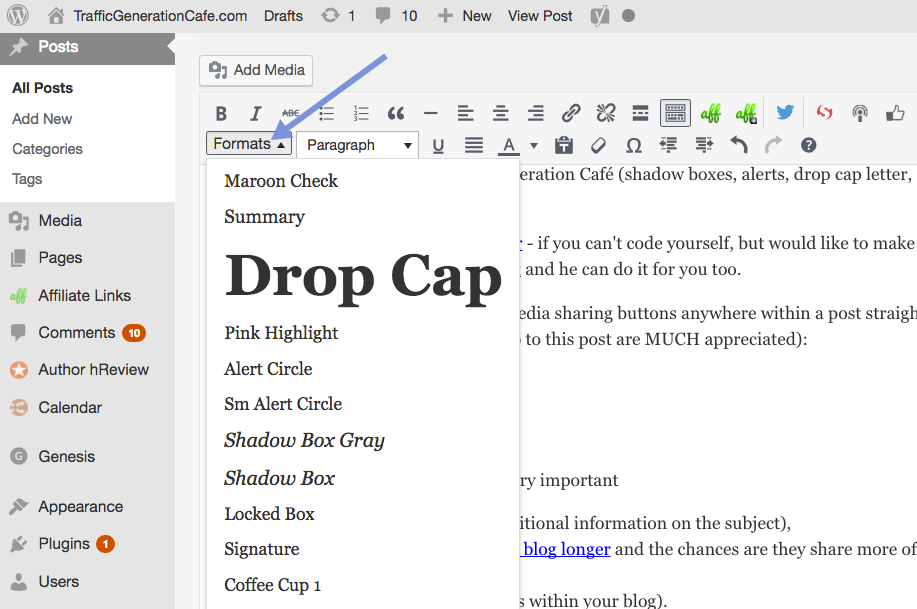Insert a hyperlink
This screenshot has height=609, width=917.
570,112
